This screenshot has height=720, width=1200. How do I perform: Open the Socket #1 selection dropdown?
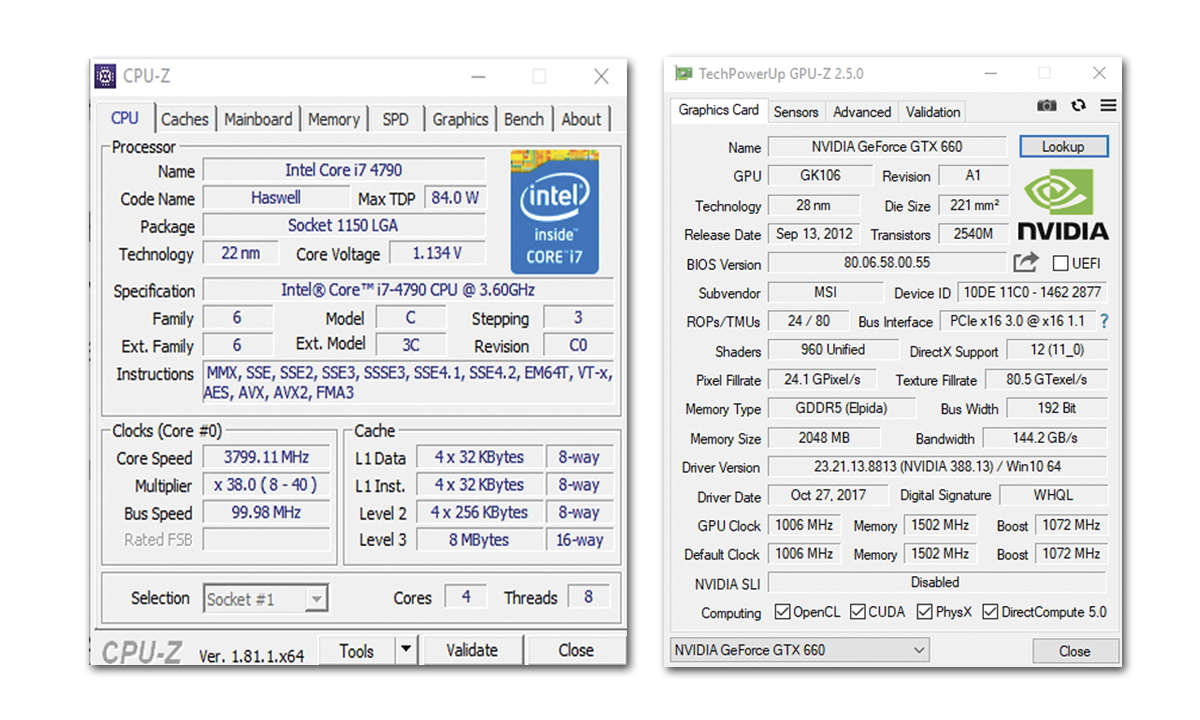[265, 599]
